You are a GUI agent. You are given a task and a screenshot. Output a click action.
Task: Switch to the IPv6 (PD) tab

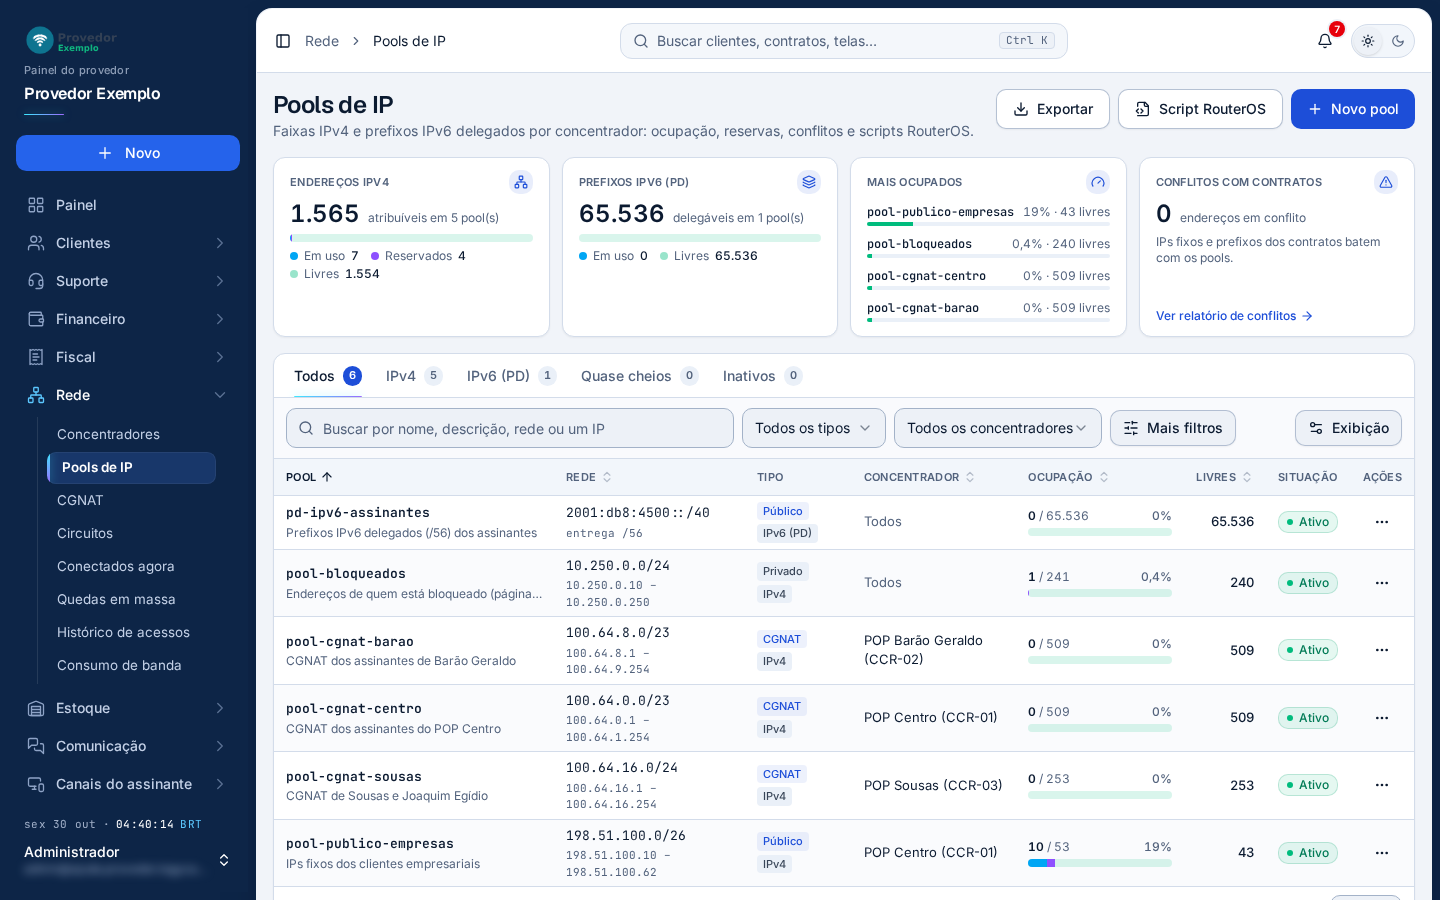pyautogui.click(x=511, y=376)
